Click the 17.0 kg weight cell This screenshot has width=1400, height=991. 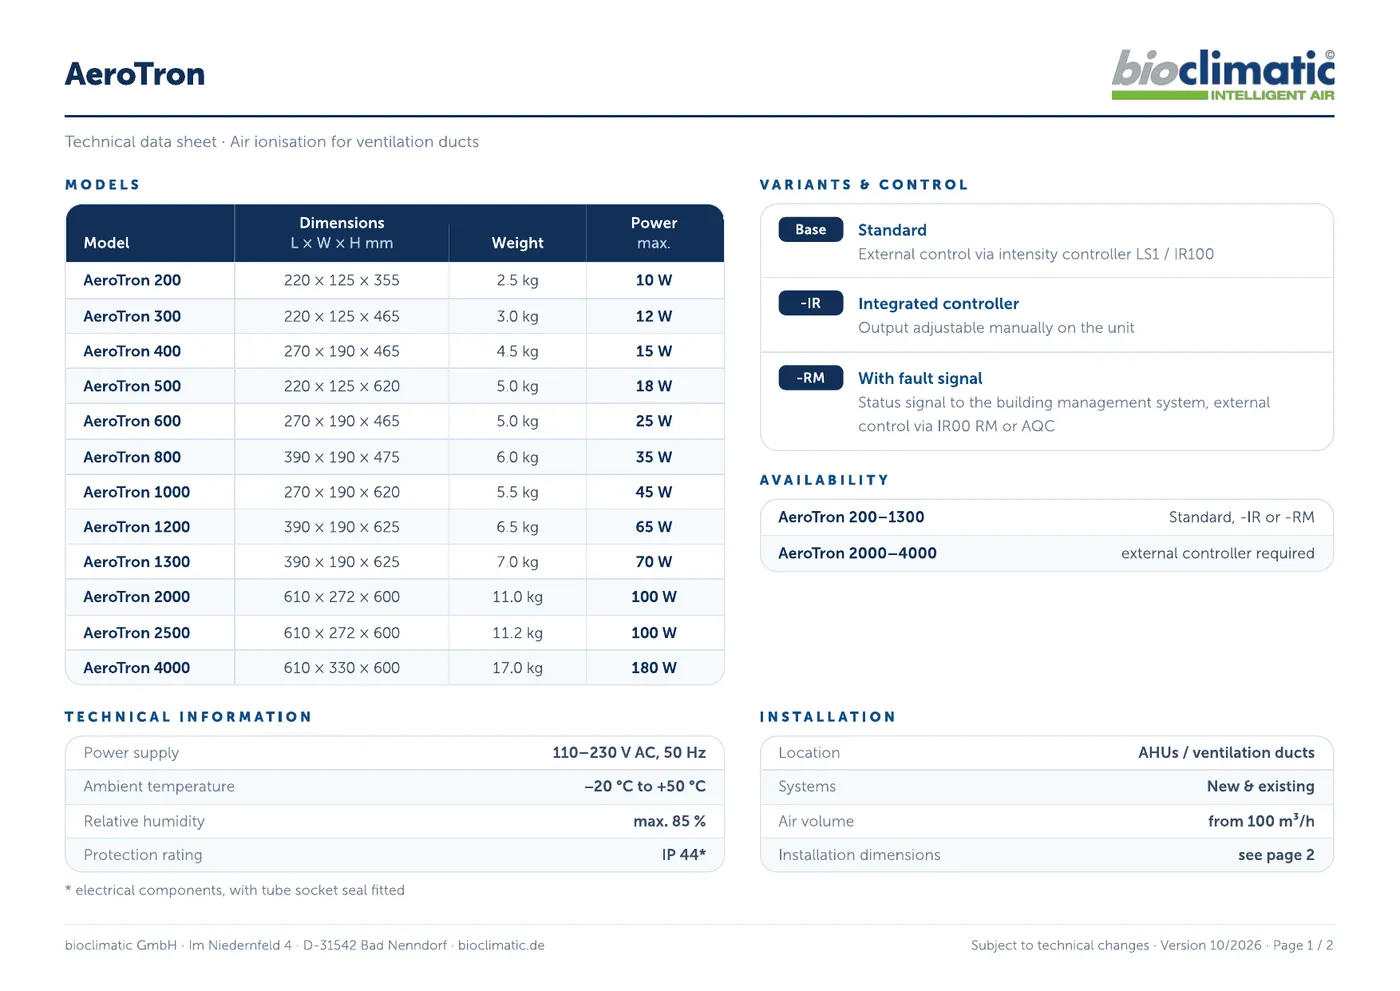[x=517, y=668]
